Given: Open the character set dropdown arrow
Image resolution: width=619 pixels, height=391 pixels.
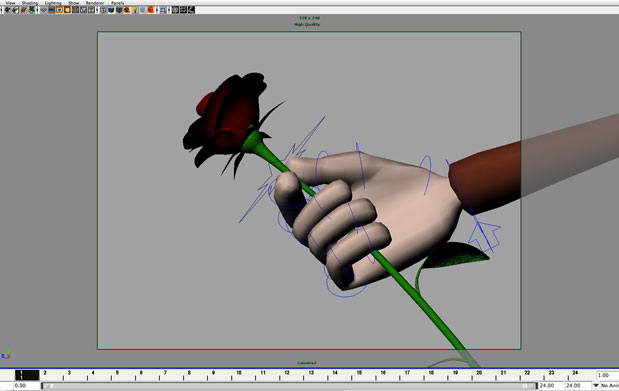Looking at the screenshot, I should 595,385.
